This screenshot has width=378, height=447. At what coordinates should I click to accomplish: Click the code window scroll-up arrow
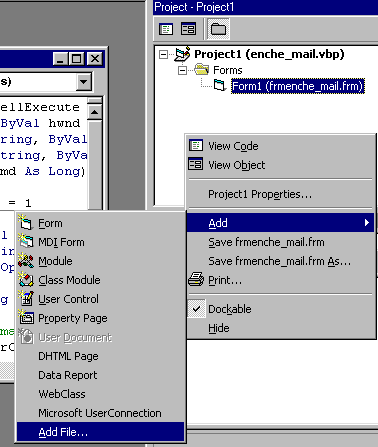pos(94,112)
